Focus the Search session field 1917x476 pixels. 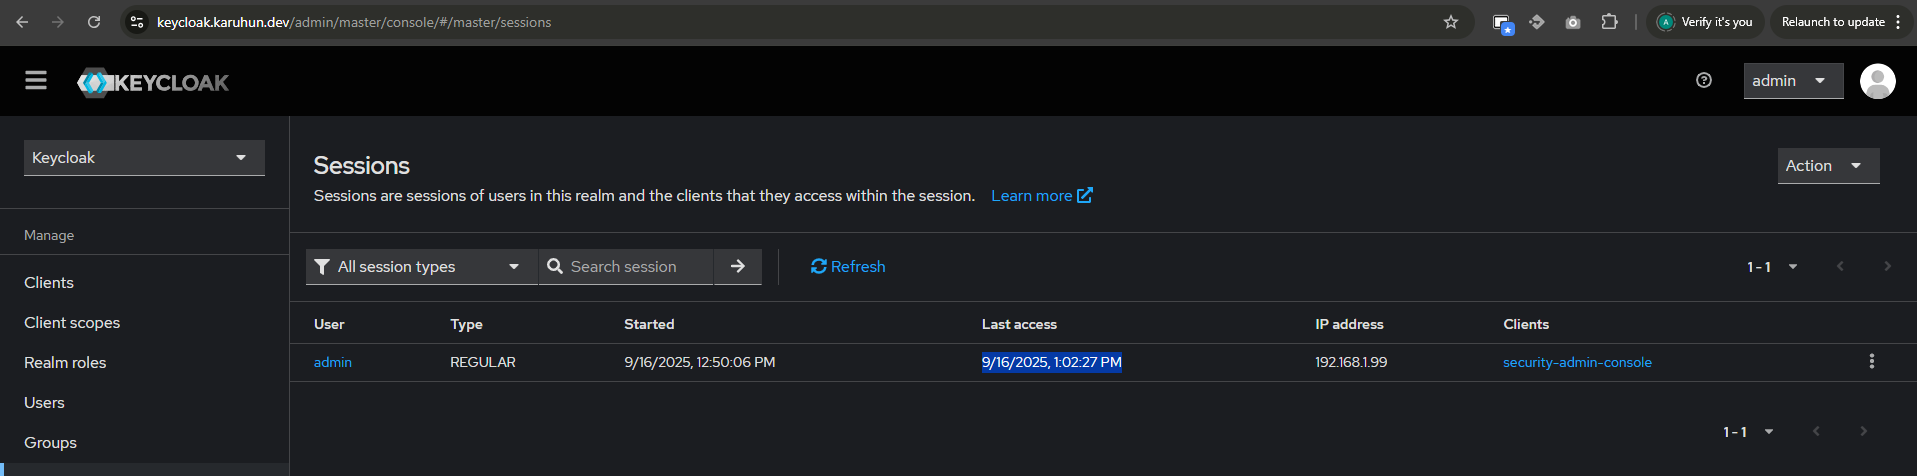[626, 267]
